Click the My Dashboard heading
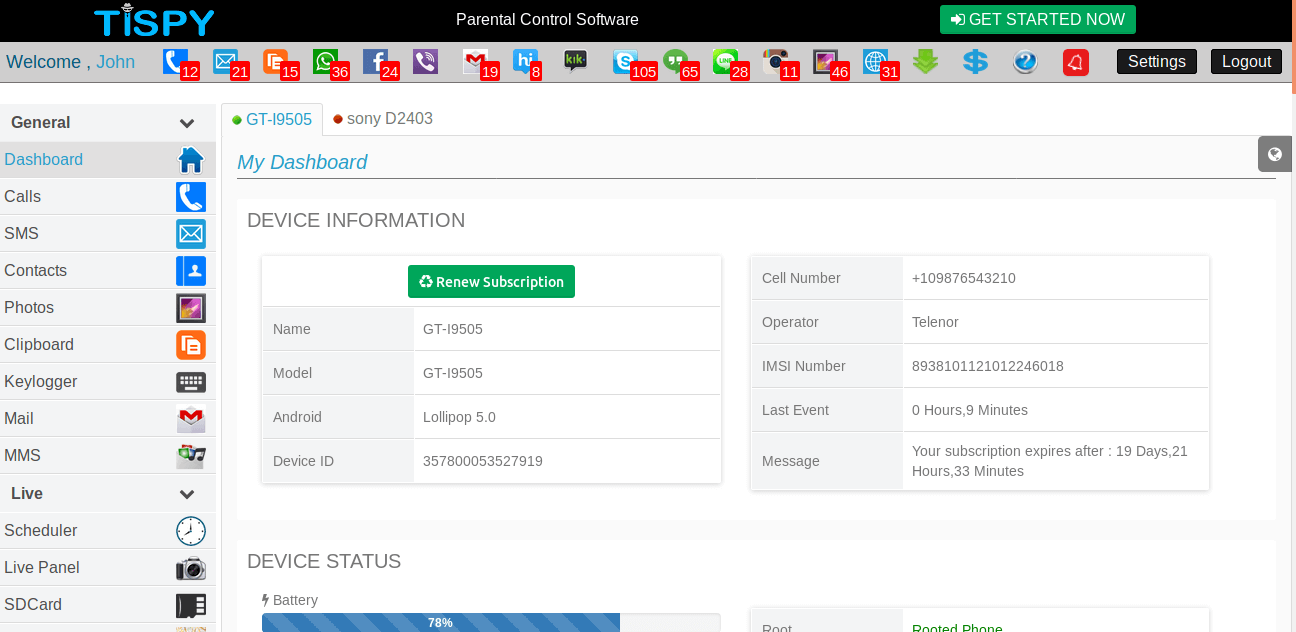The width and height of the screenshot is (1296, 632). pyautogui.click(x=302, y=162)
